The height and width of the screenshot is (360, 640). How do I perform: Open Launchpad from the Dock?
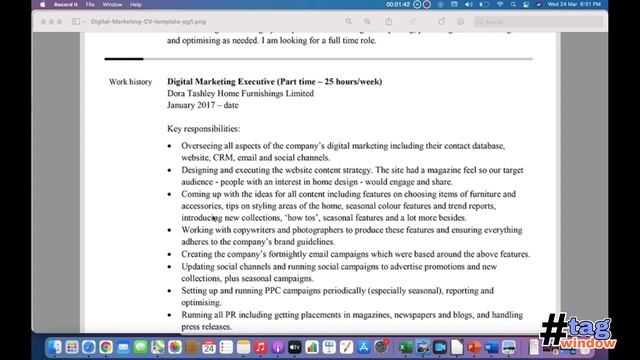pos(71,347)
